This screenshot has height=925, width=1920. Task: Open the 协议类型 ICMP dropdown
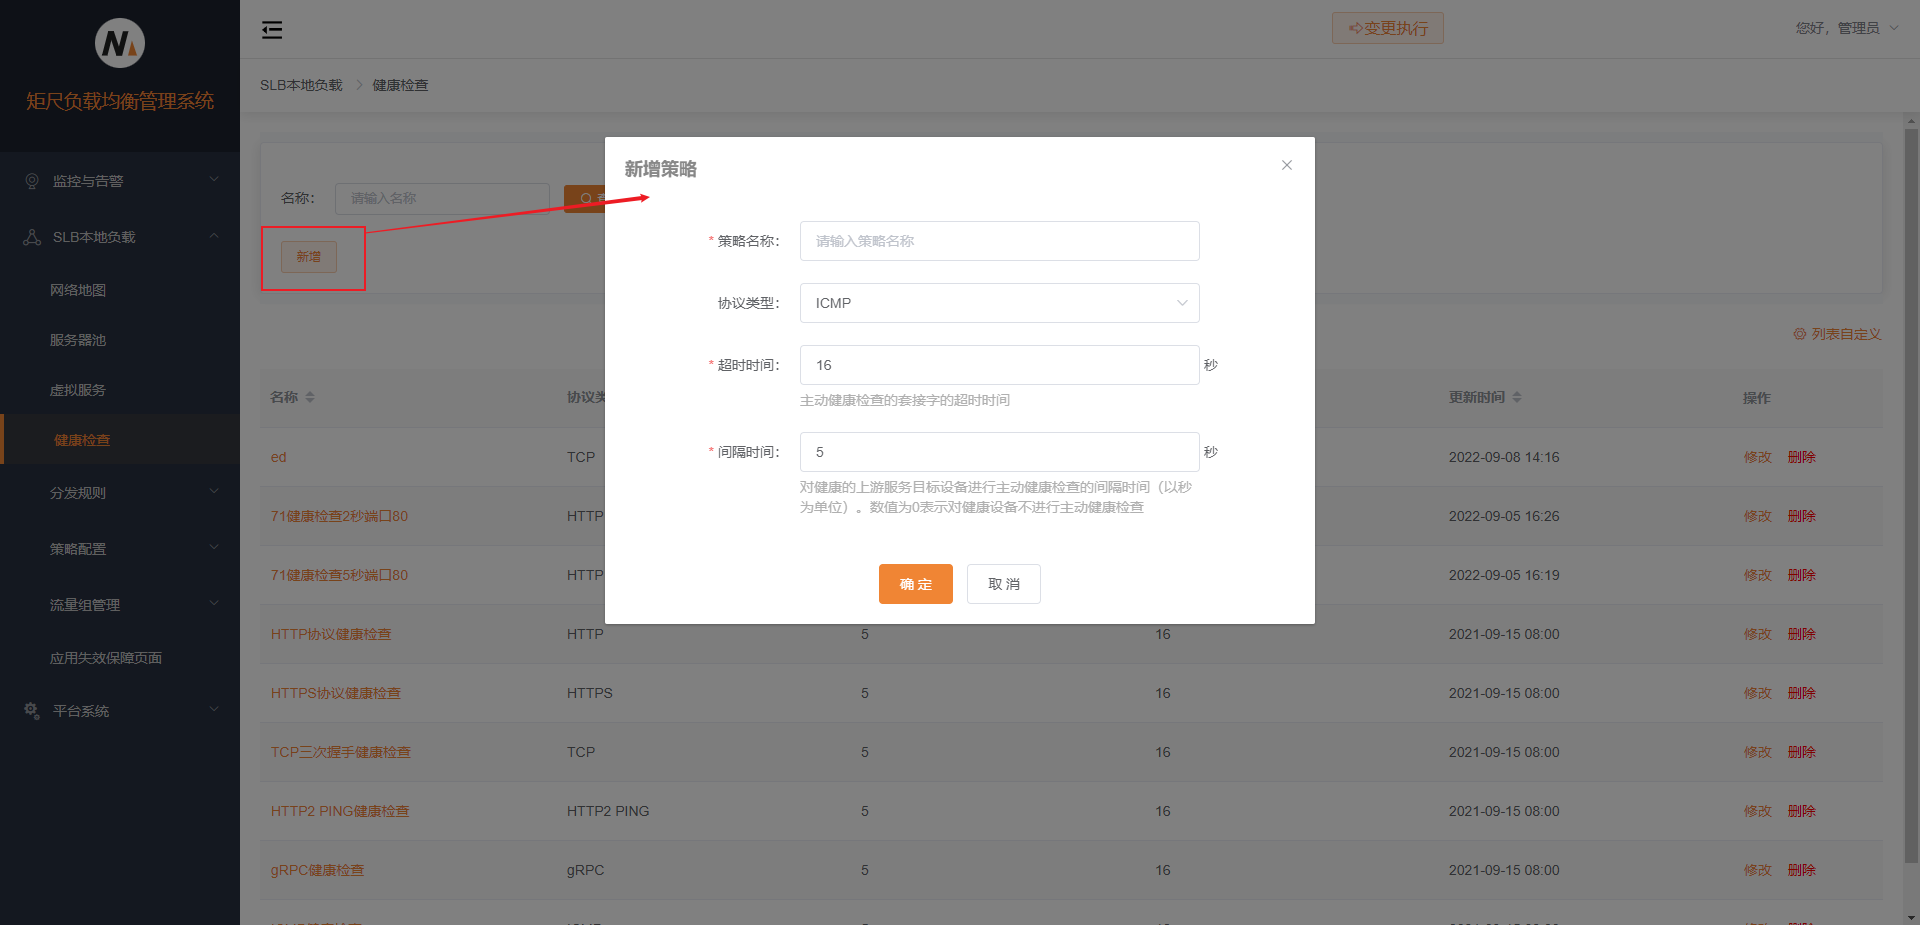(999, 303)
